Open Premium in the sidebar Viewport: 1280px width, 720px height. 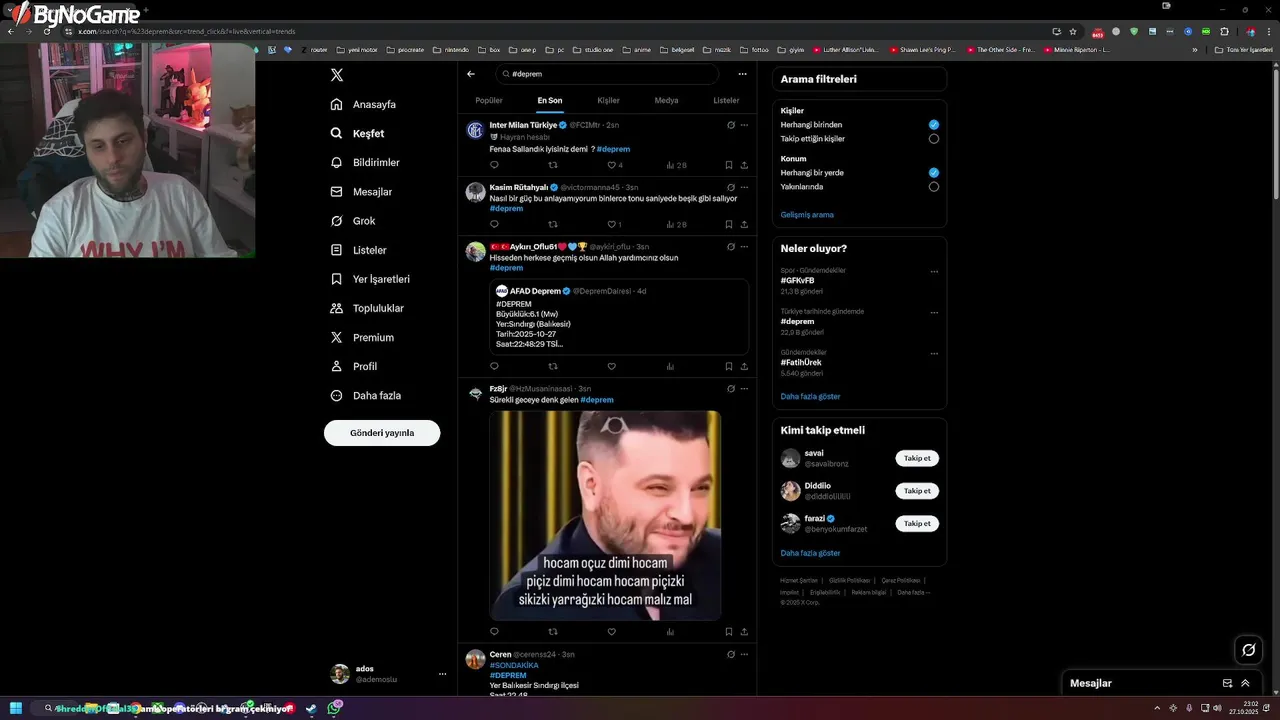tap(362, 337)
